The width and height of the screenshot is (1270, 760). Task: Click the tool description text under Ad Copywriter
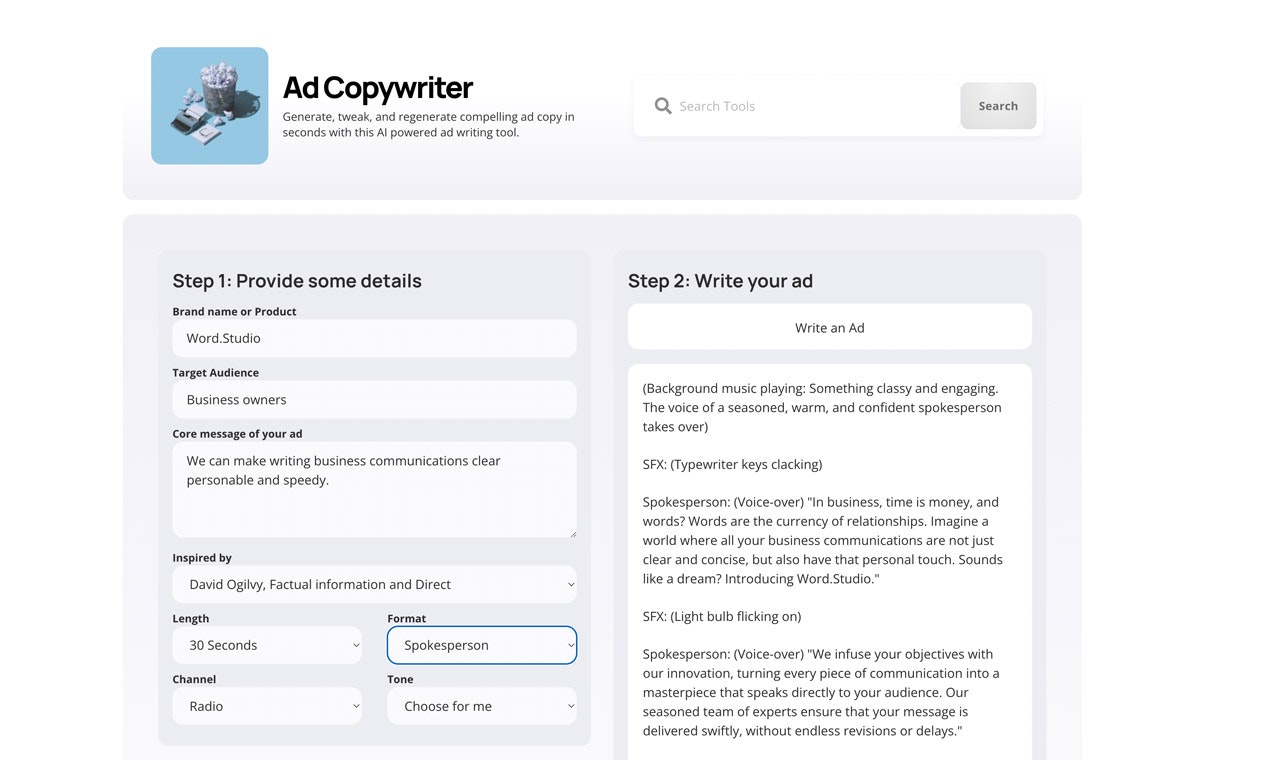pos(429,124)
